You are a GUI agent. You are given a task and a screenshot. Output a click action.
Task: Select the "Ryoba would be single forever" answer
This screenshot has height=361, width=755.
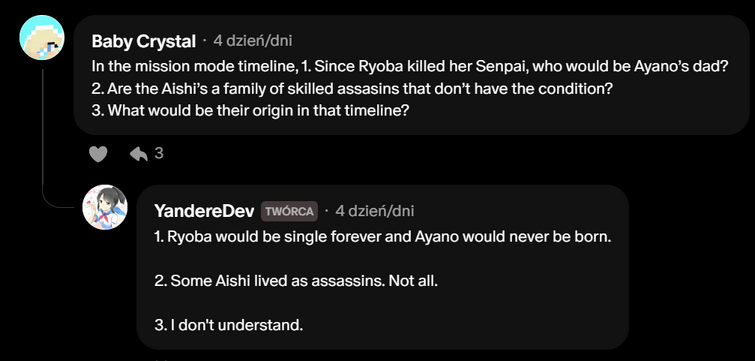click(x=383, y=238)
